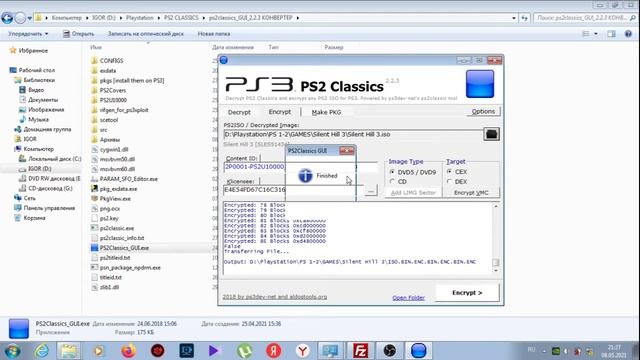Viewport: 640px width, 360px height.
Task: Open uTorrent from the taskbar
Action: click(244, 351)
